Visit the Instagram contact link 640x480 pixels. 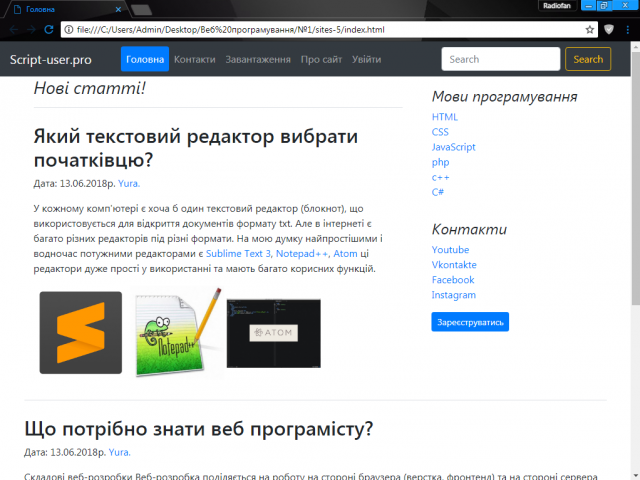click(x=453, y=295)
